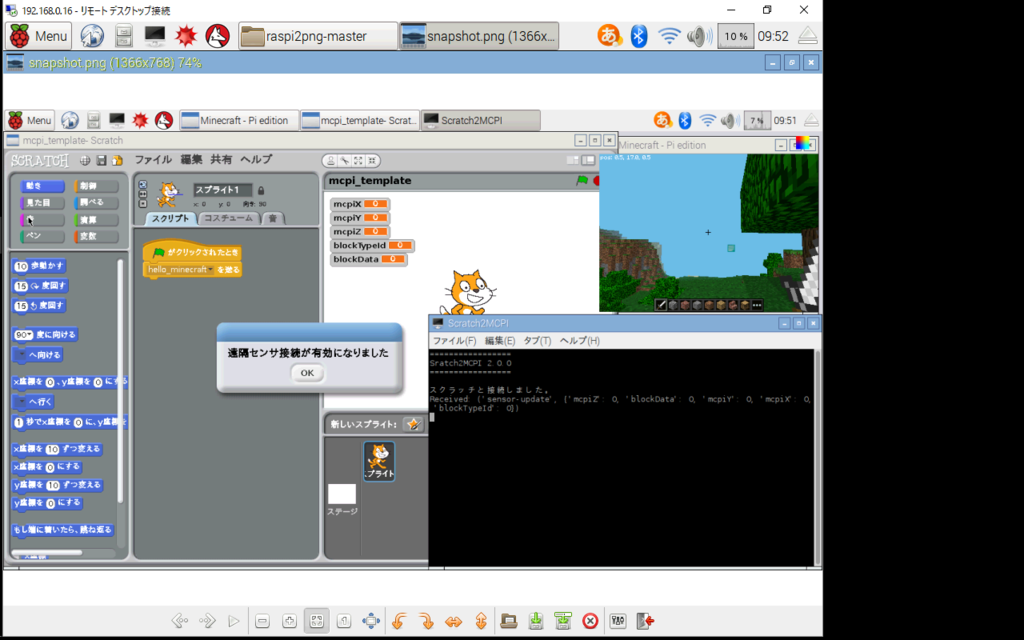
Task: Click the Scratch blocks palette vertical scrollbar
Action: coord(120,380)
